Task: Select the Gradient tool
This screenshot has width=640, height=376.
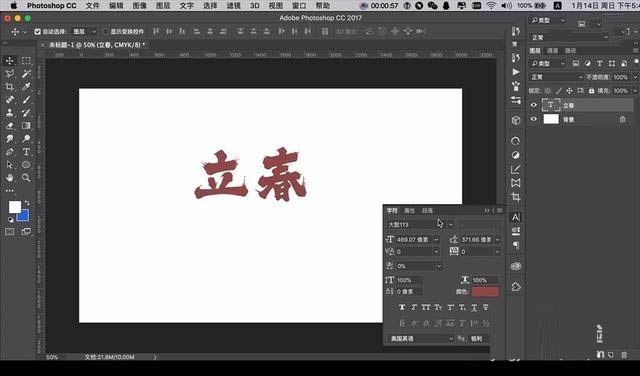Action: tap(26, 126)
